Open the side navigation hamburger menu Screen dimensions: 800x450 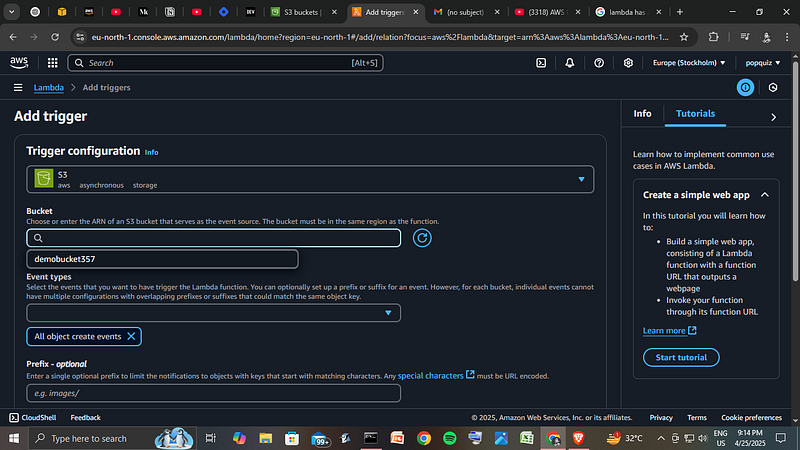(x=18, y=88)
